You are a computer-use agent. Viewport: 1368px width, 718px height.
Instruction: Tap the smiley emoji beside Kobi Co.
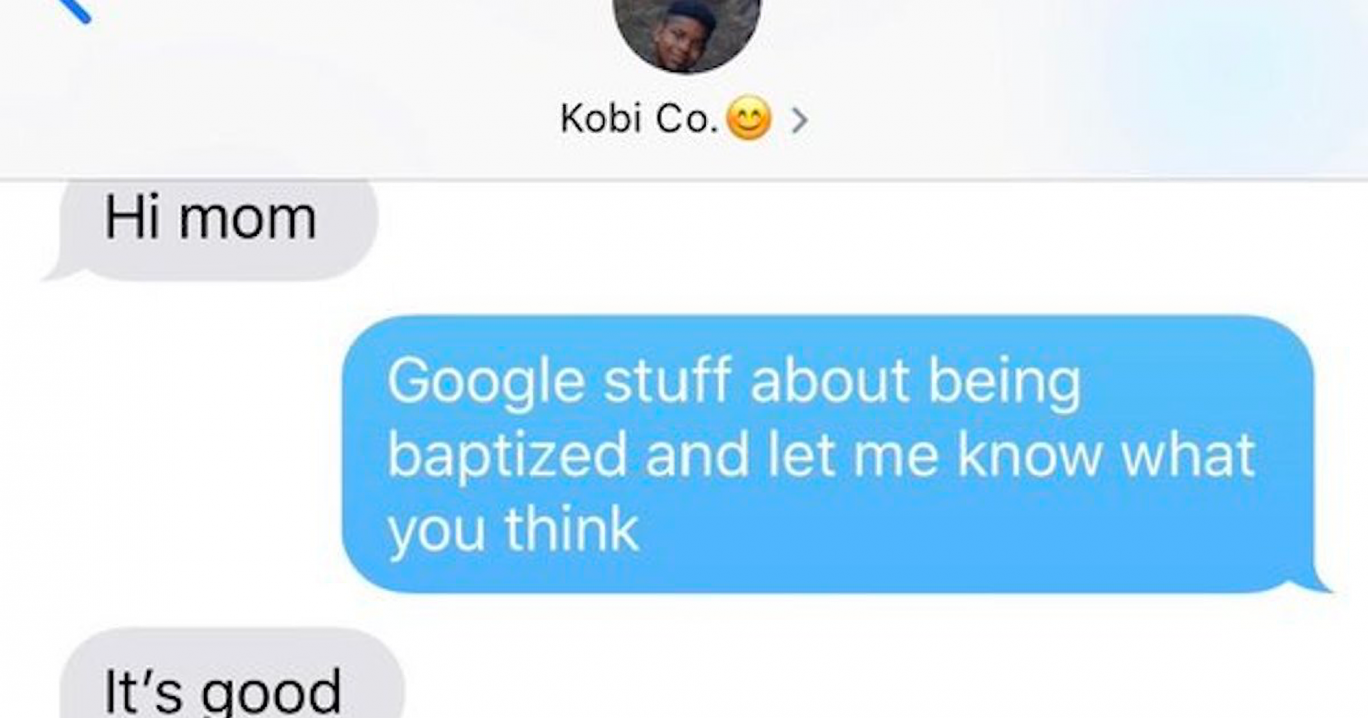(x=749, y=121)
